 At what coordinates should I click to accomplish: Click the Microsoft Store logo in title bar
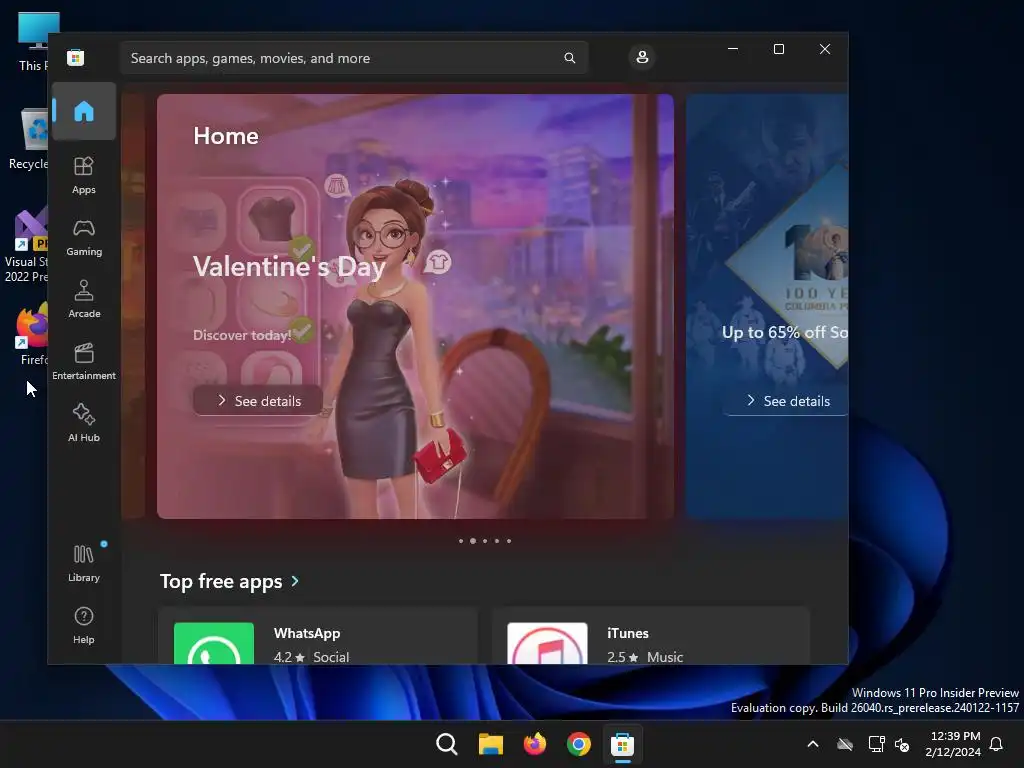click(76, 57)
